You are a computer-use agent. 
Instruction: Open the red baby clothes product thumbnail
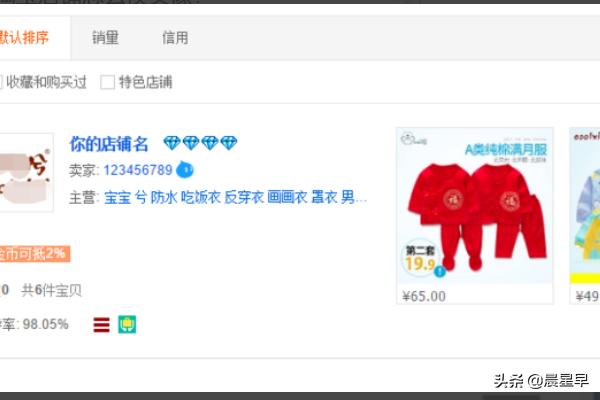[x=475, y=216]
